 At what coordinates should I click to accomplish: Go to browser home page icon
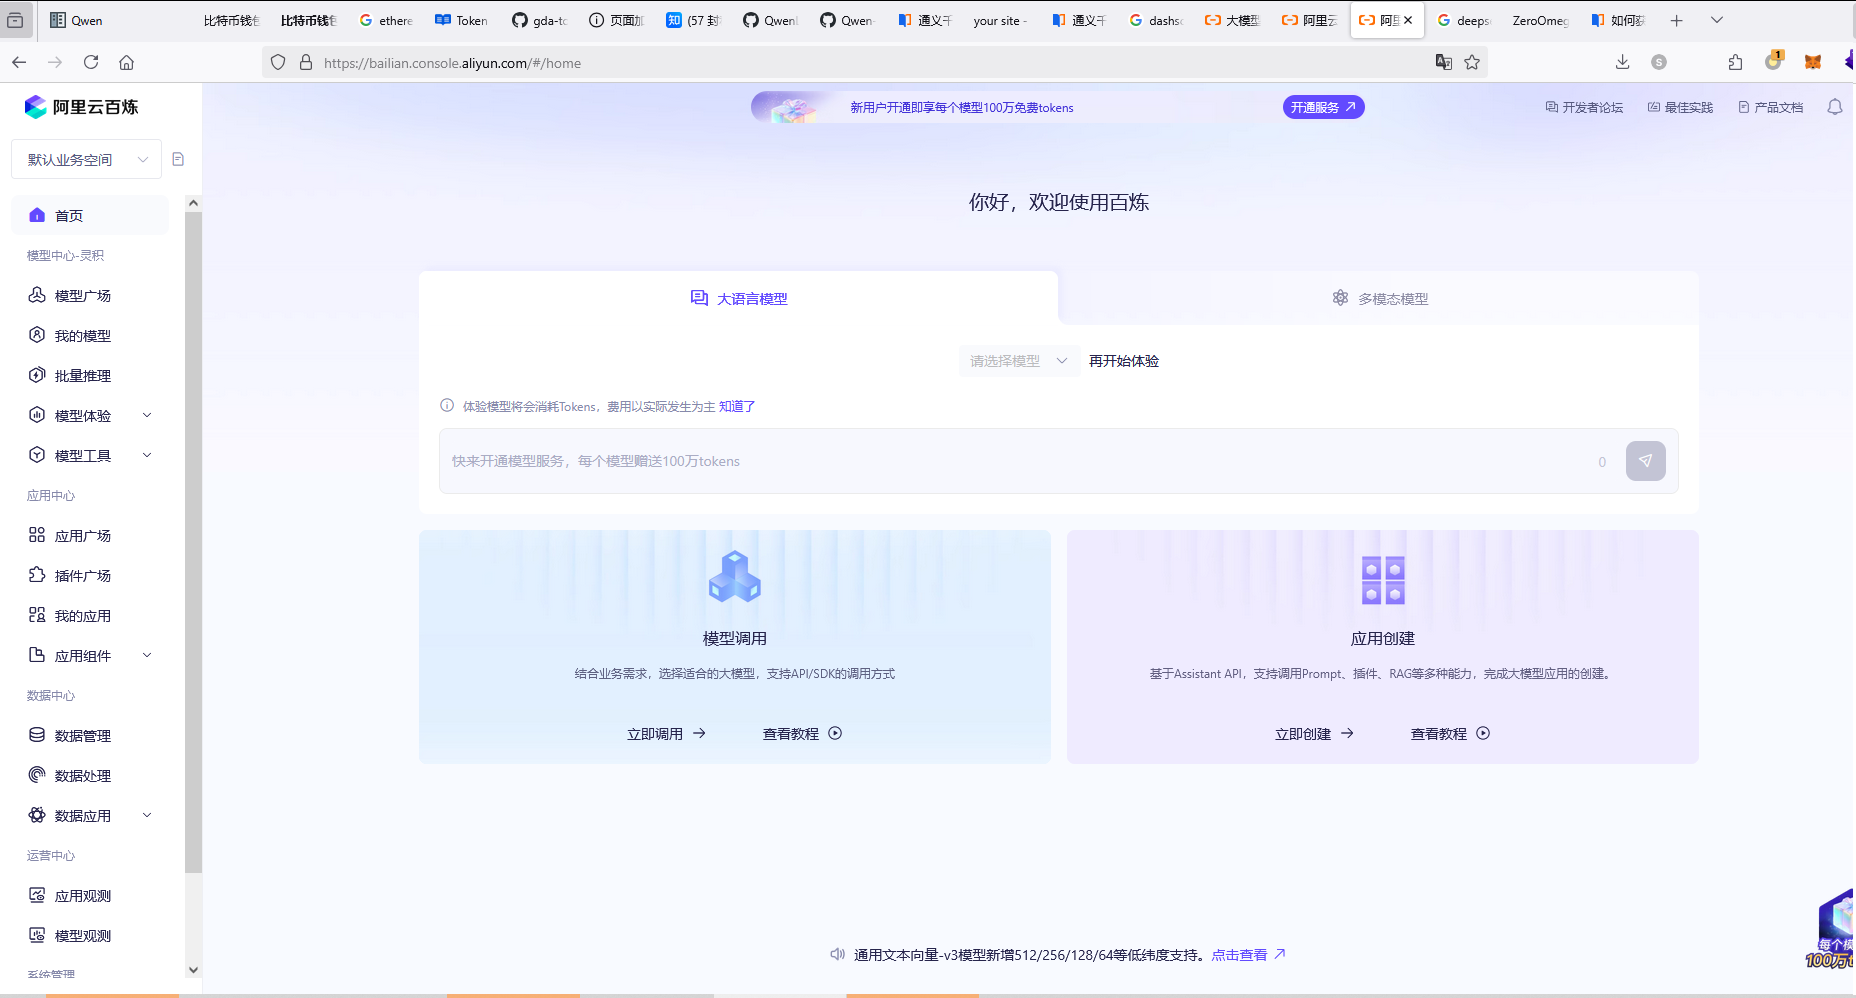(126, 62)
